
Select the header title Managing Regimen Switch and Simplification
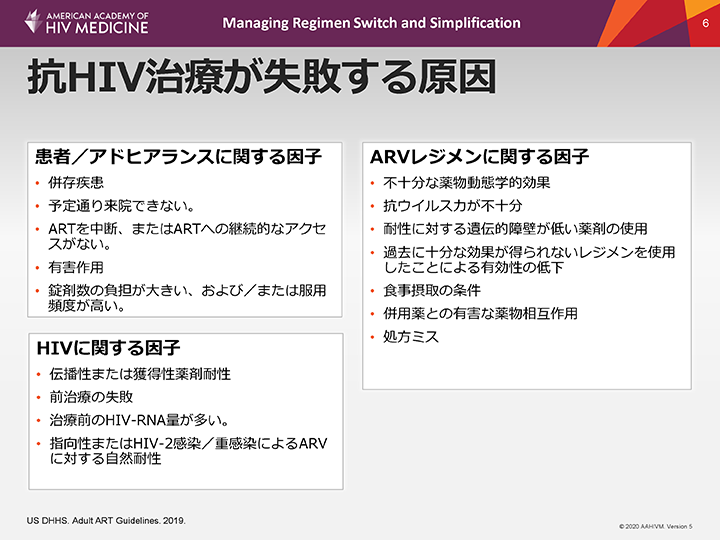pos(371,22)
